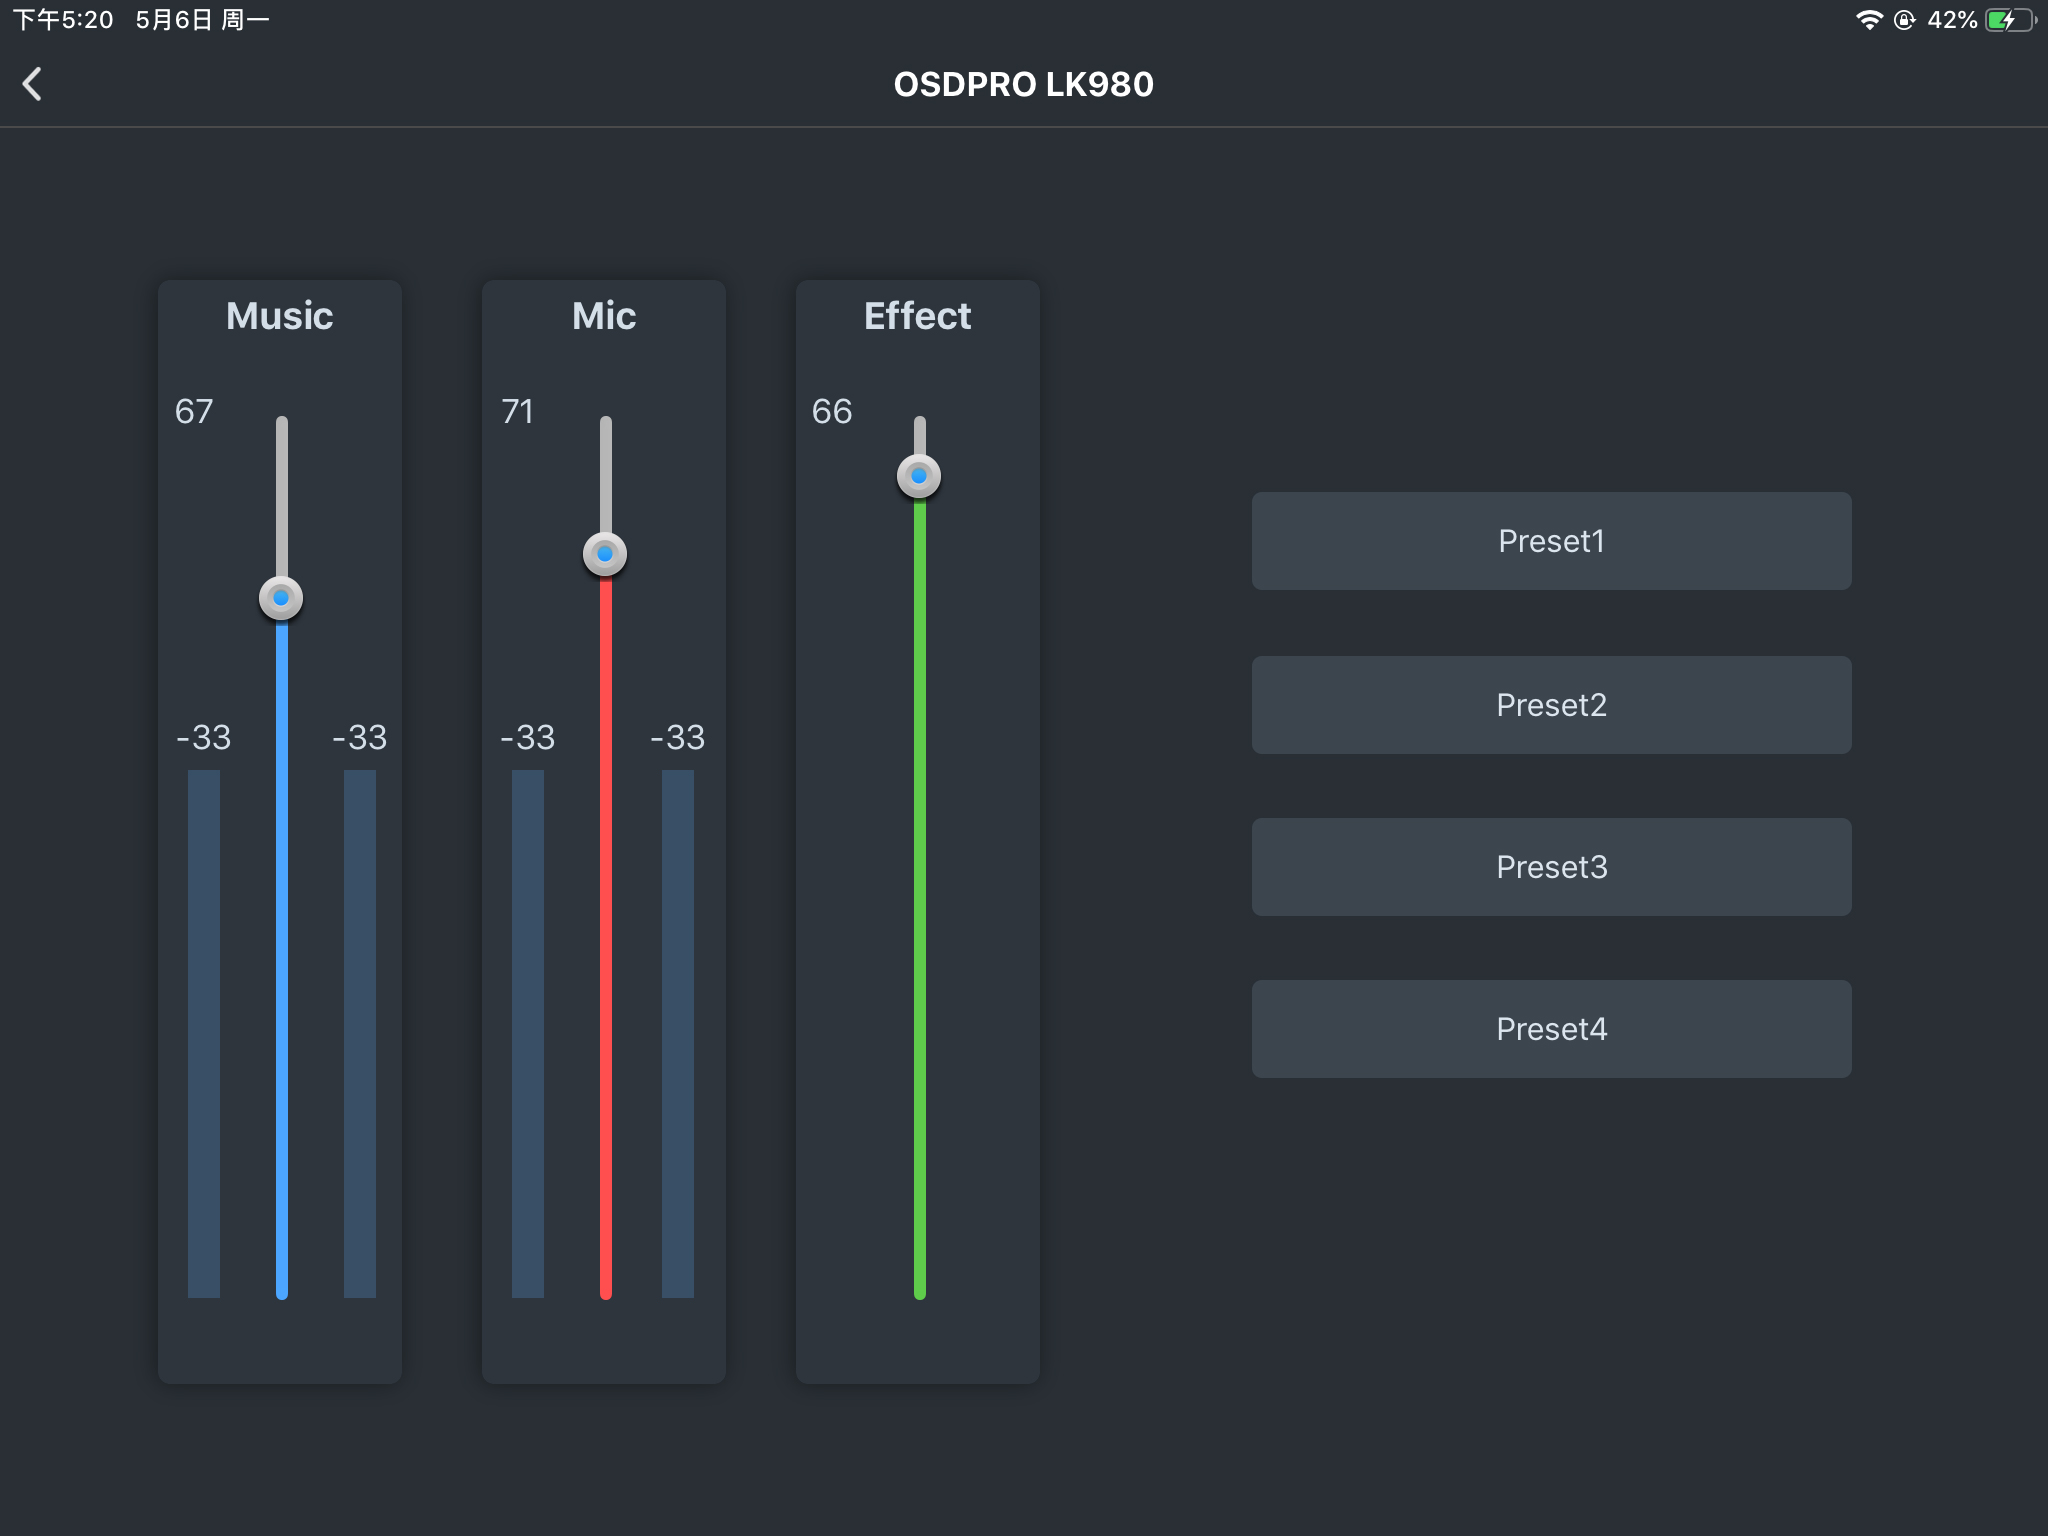Click the orientation lock status icon
This screenshot has height=1536, width=2048.
click(x=1904, y=20)
